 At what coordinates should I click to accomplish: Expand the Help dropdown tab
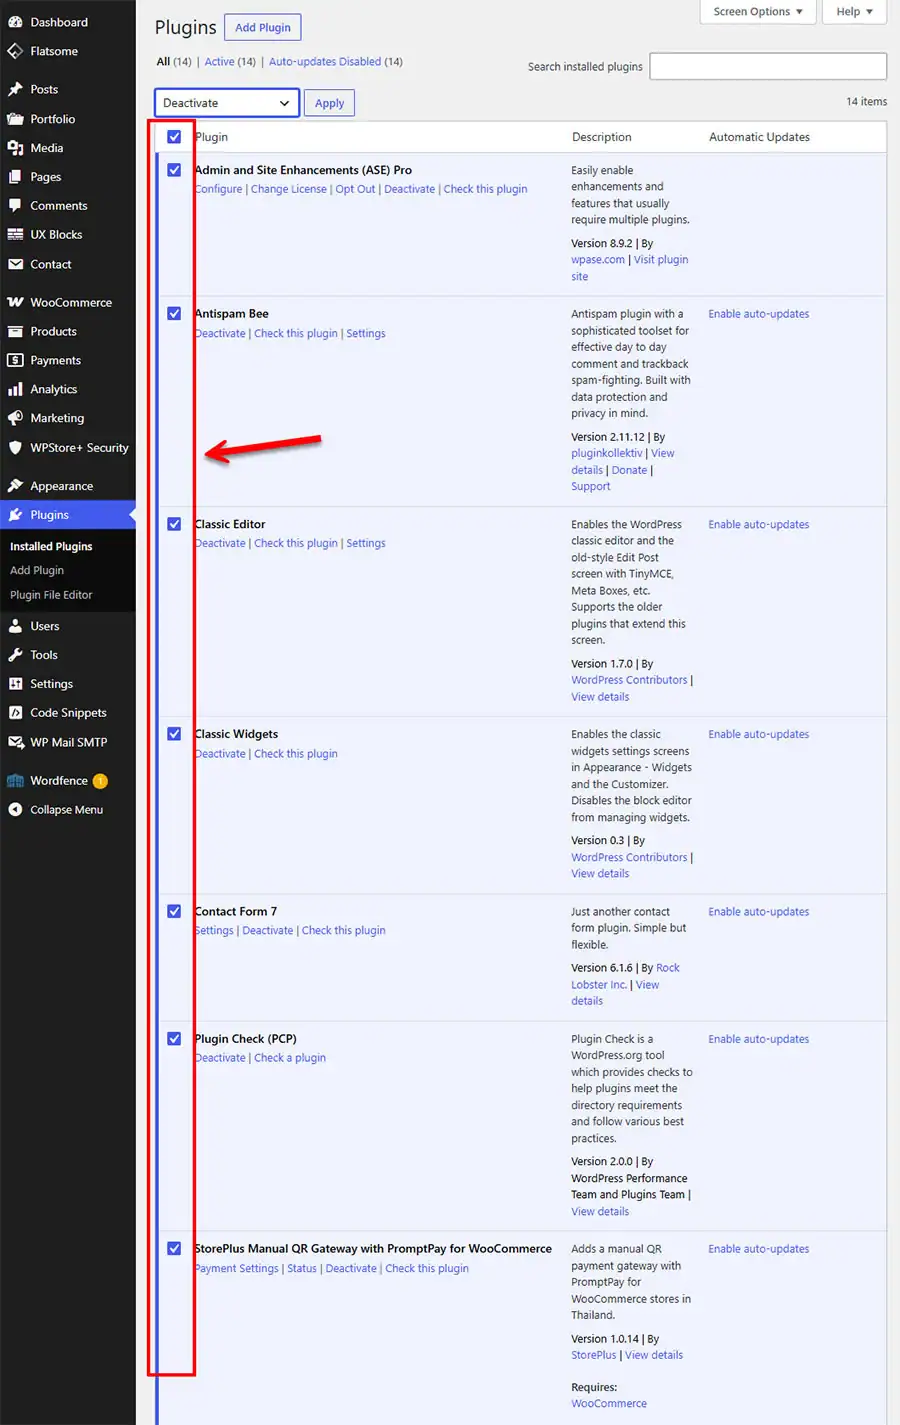click(x=855, y=12)
